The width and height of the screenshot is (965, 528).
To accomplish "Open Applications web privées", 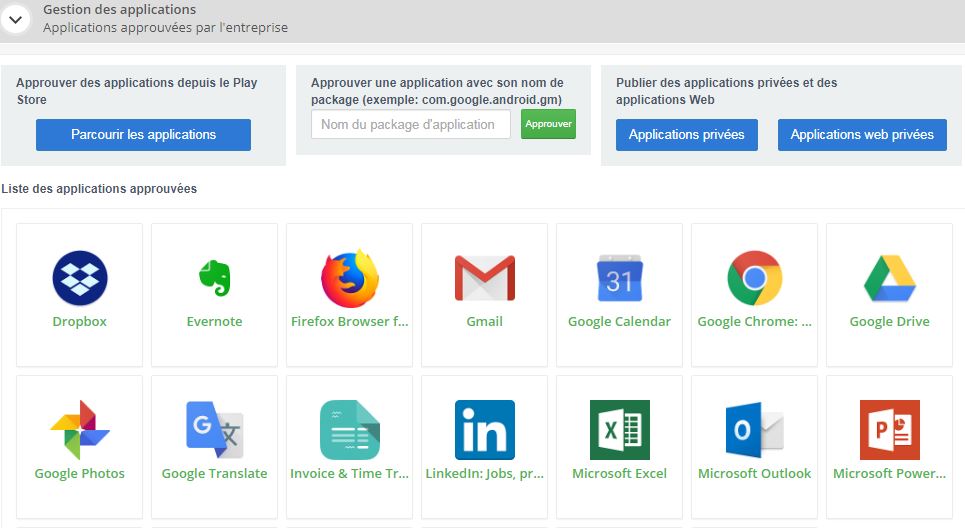I will (x=862, y=135).
